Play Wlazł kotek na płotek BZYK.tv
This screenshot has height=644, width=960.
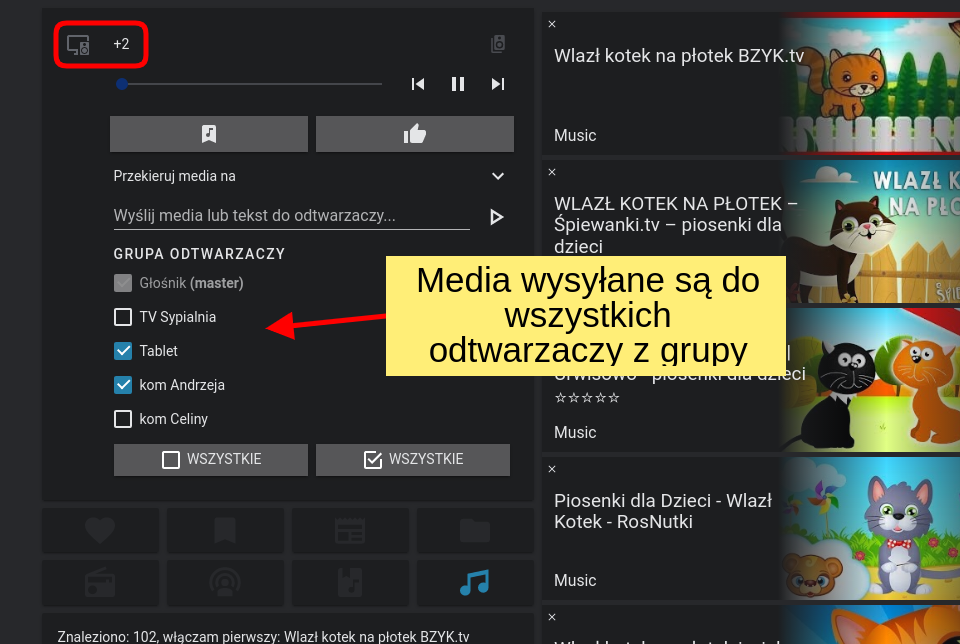(678, 56)
